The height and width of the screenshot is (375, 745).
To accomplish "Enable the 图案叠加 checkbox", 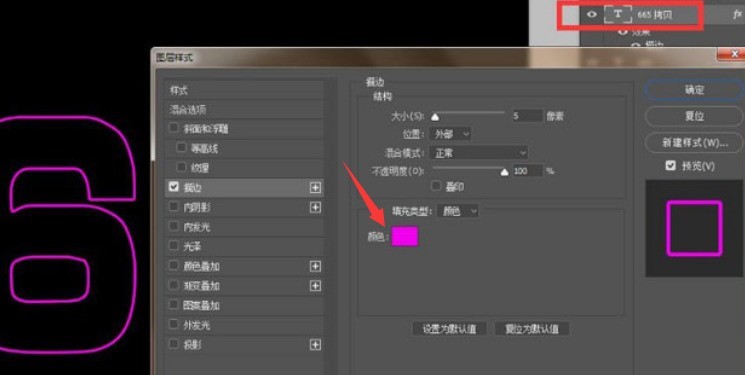I will coord(173,304).
